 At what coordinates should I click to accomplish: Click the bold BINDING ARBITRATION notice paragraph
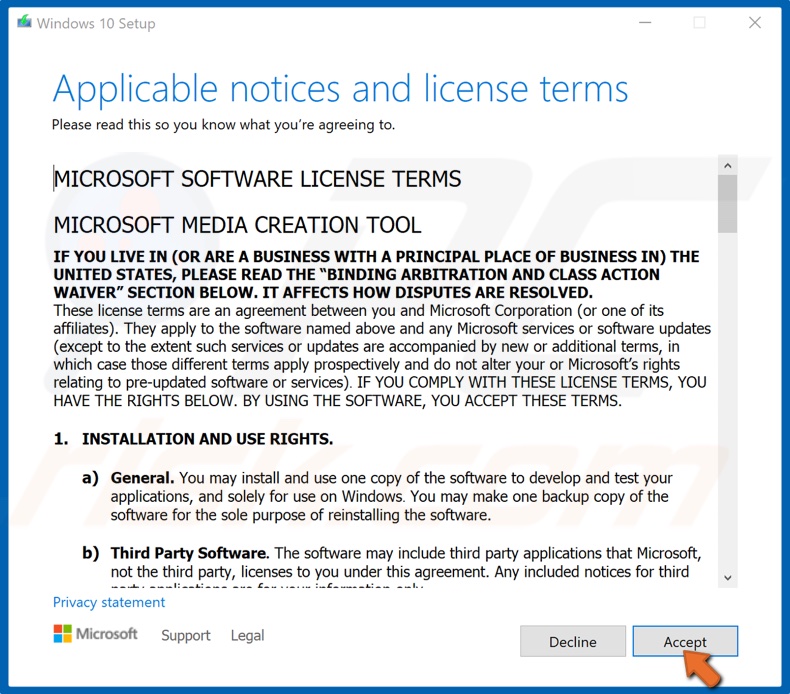(376, 275)
